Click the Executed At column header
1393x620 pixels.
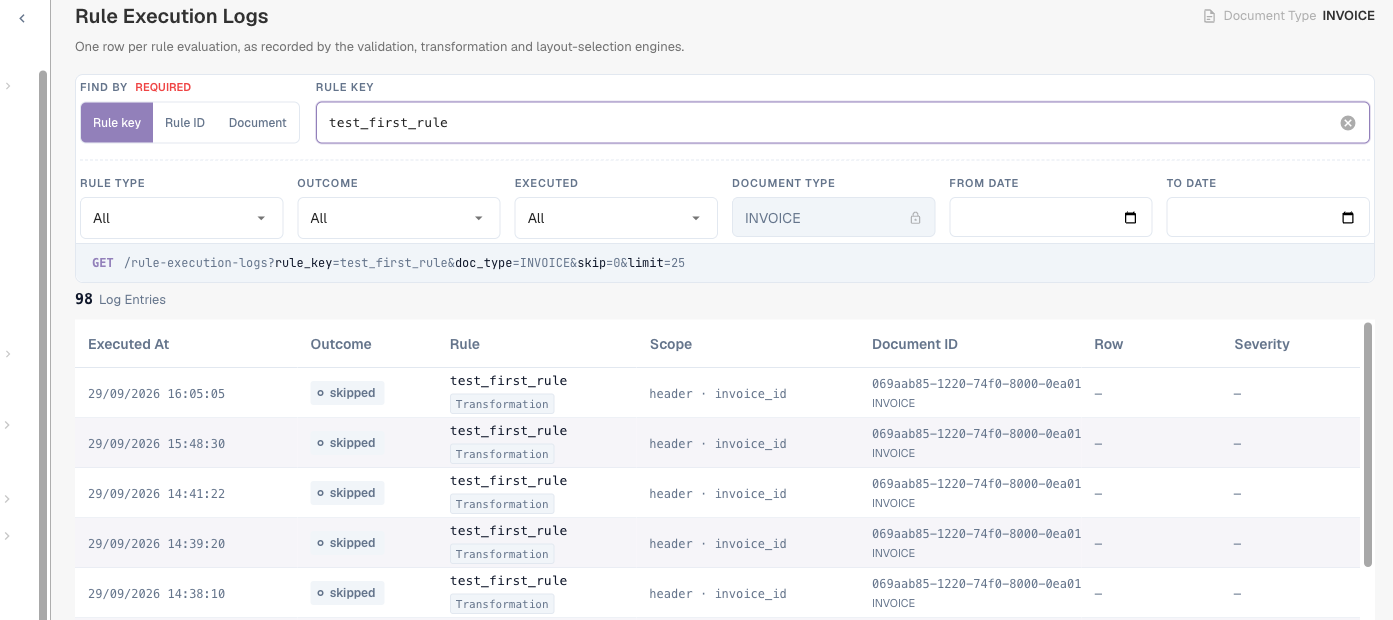(129, 344)
